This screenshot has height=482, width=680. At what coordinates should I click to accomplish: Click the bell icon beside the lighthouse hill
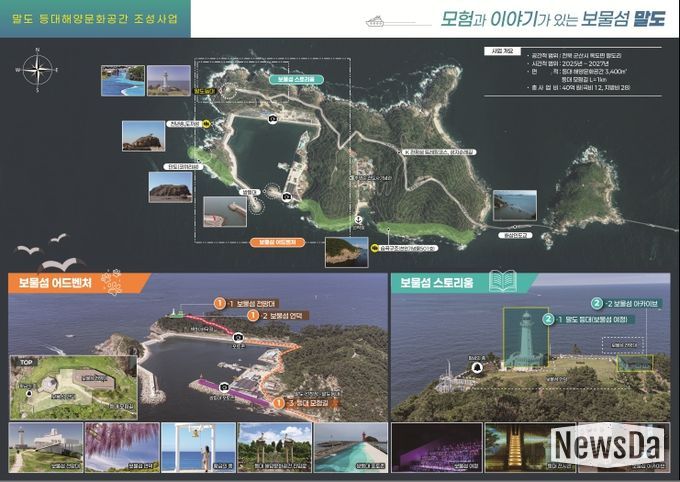[x=477, y=367]
